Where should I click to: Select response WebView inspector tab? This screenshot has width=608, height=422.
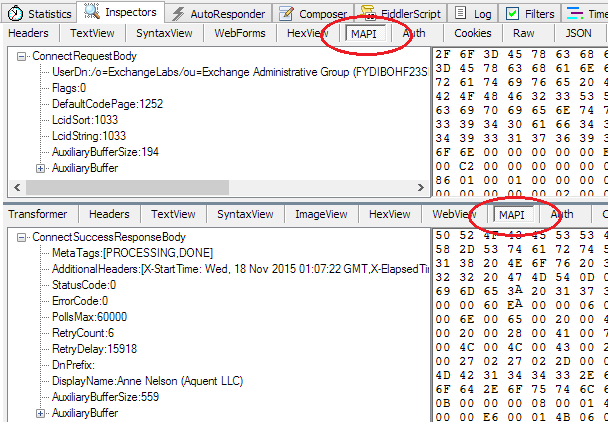click(454, 214)
